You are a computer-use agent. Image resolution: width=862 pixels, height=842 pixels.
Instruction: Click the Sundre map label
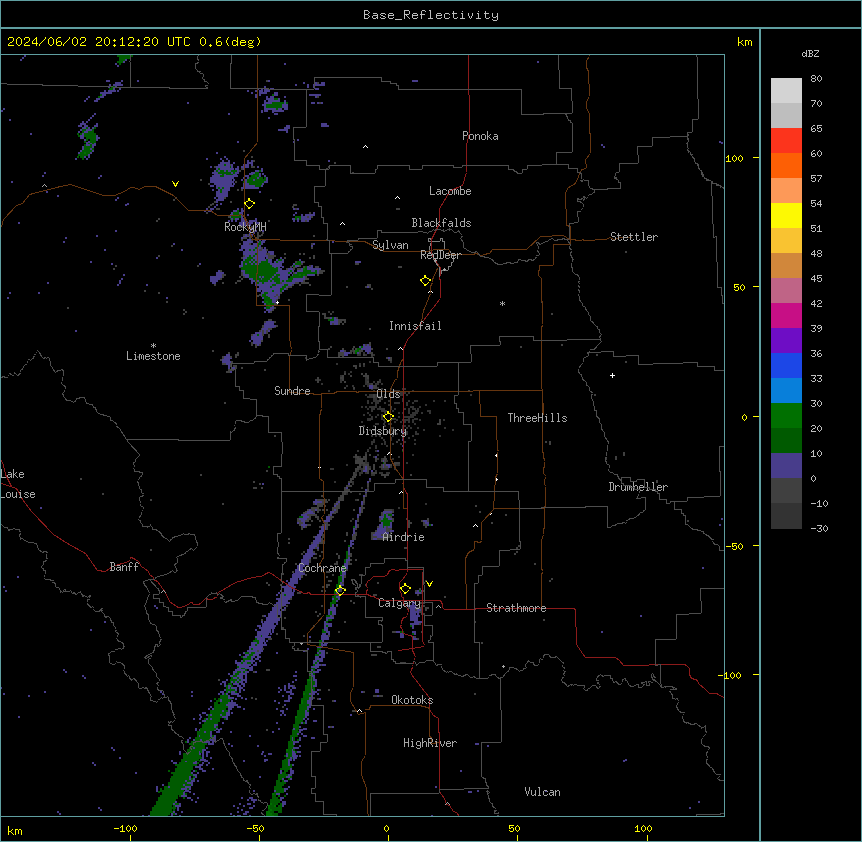pos(292,391)
